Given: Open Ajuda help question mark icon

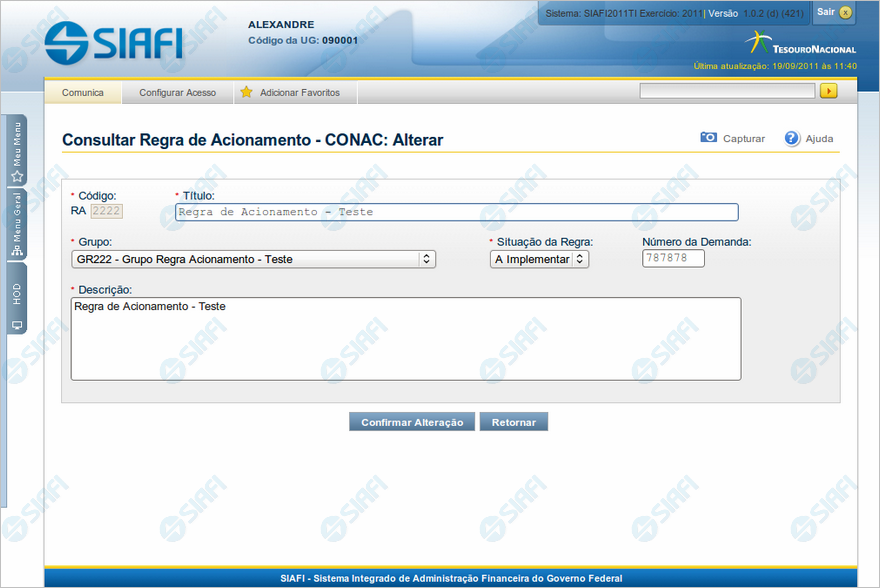Looking at the screenshot, I should pyautogui.click(x=792, y=138).
